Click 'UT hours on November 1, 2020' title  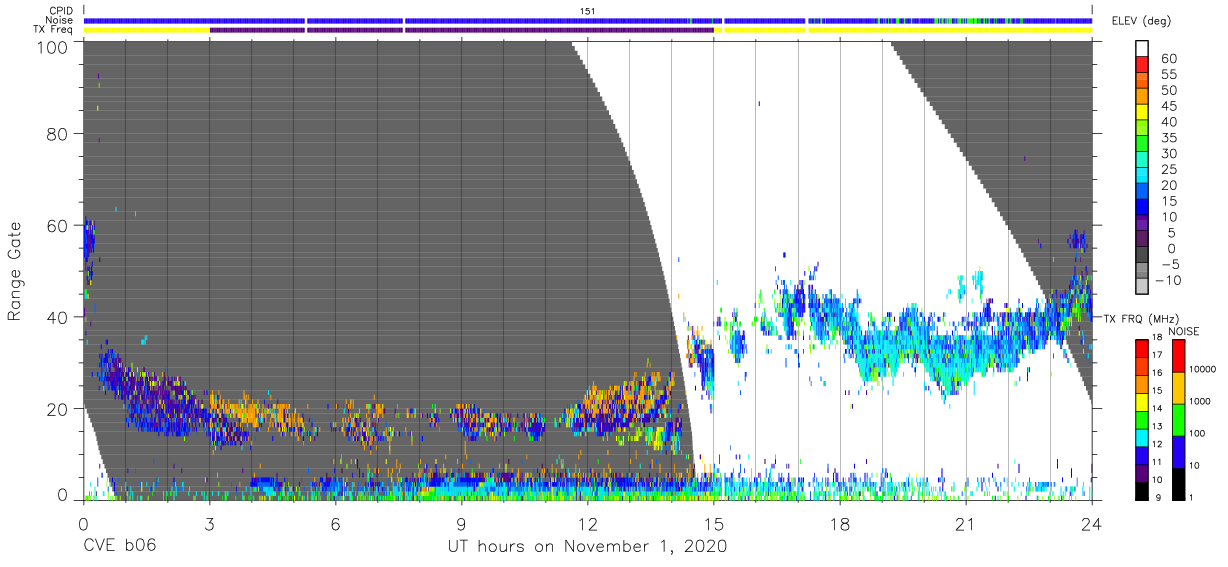(587, 546)
